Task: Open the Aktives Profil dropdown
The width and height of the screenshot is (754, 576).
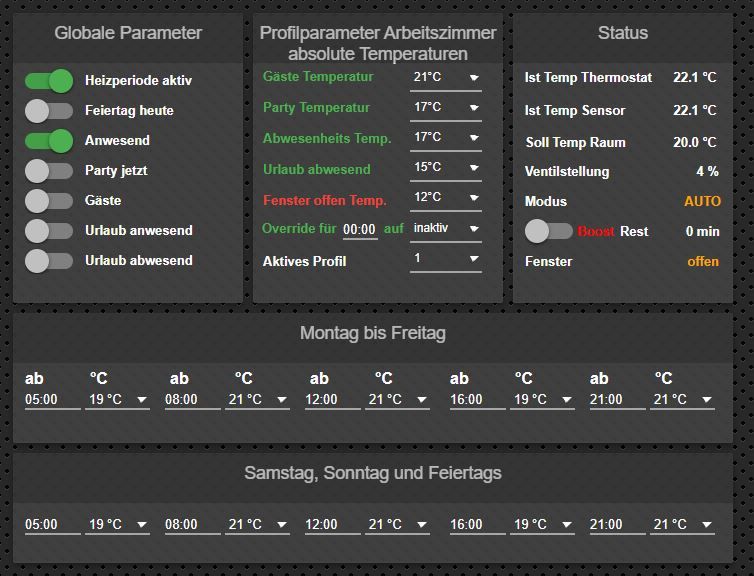Action: click(x=445, y=258)
